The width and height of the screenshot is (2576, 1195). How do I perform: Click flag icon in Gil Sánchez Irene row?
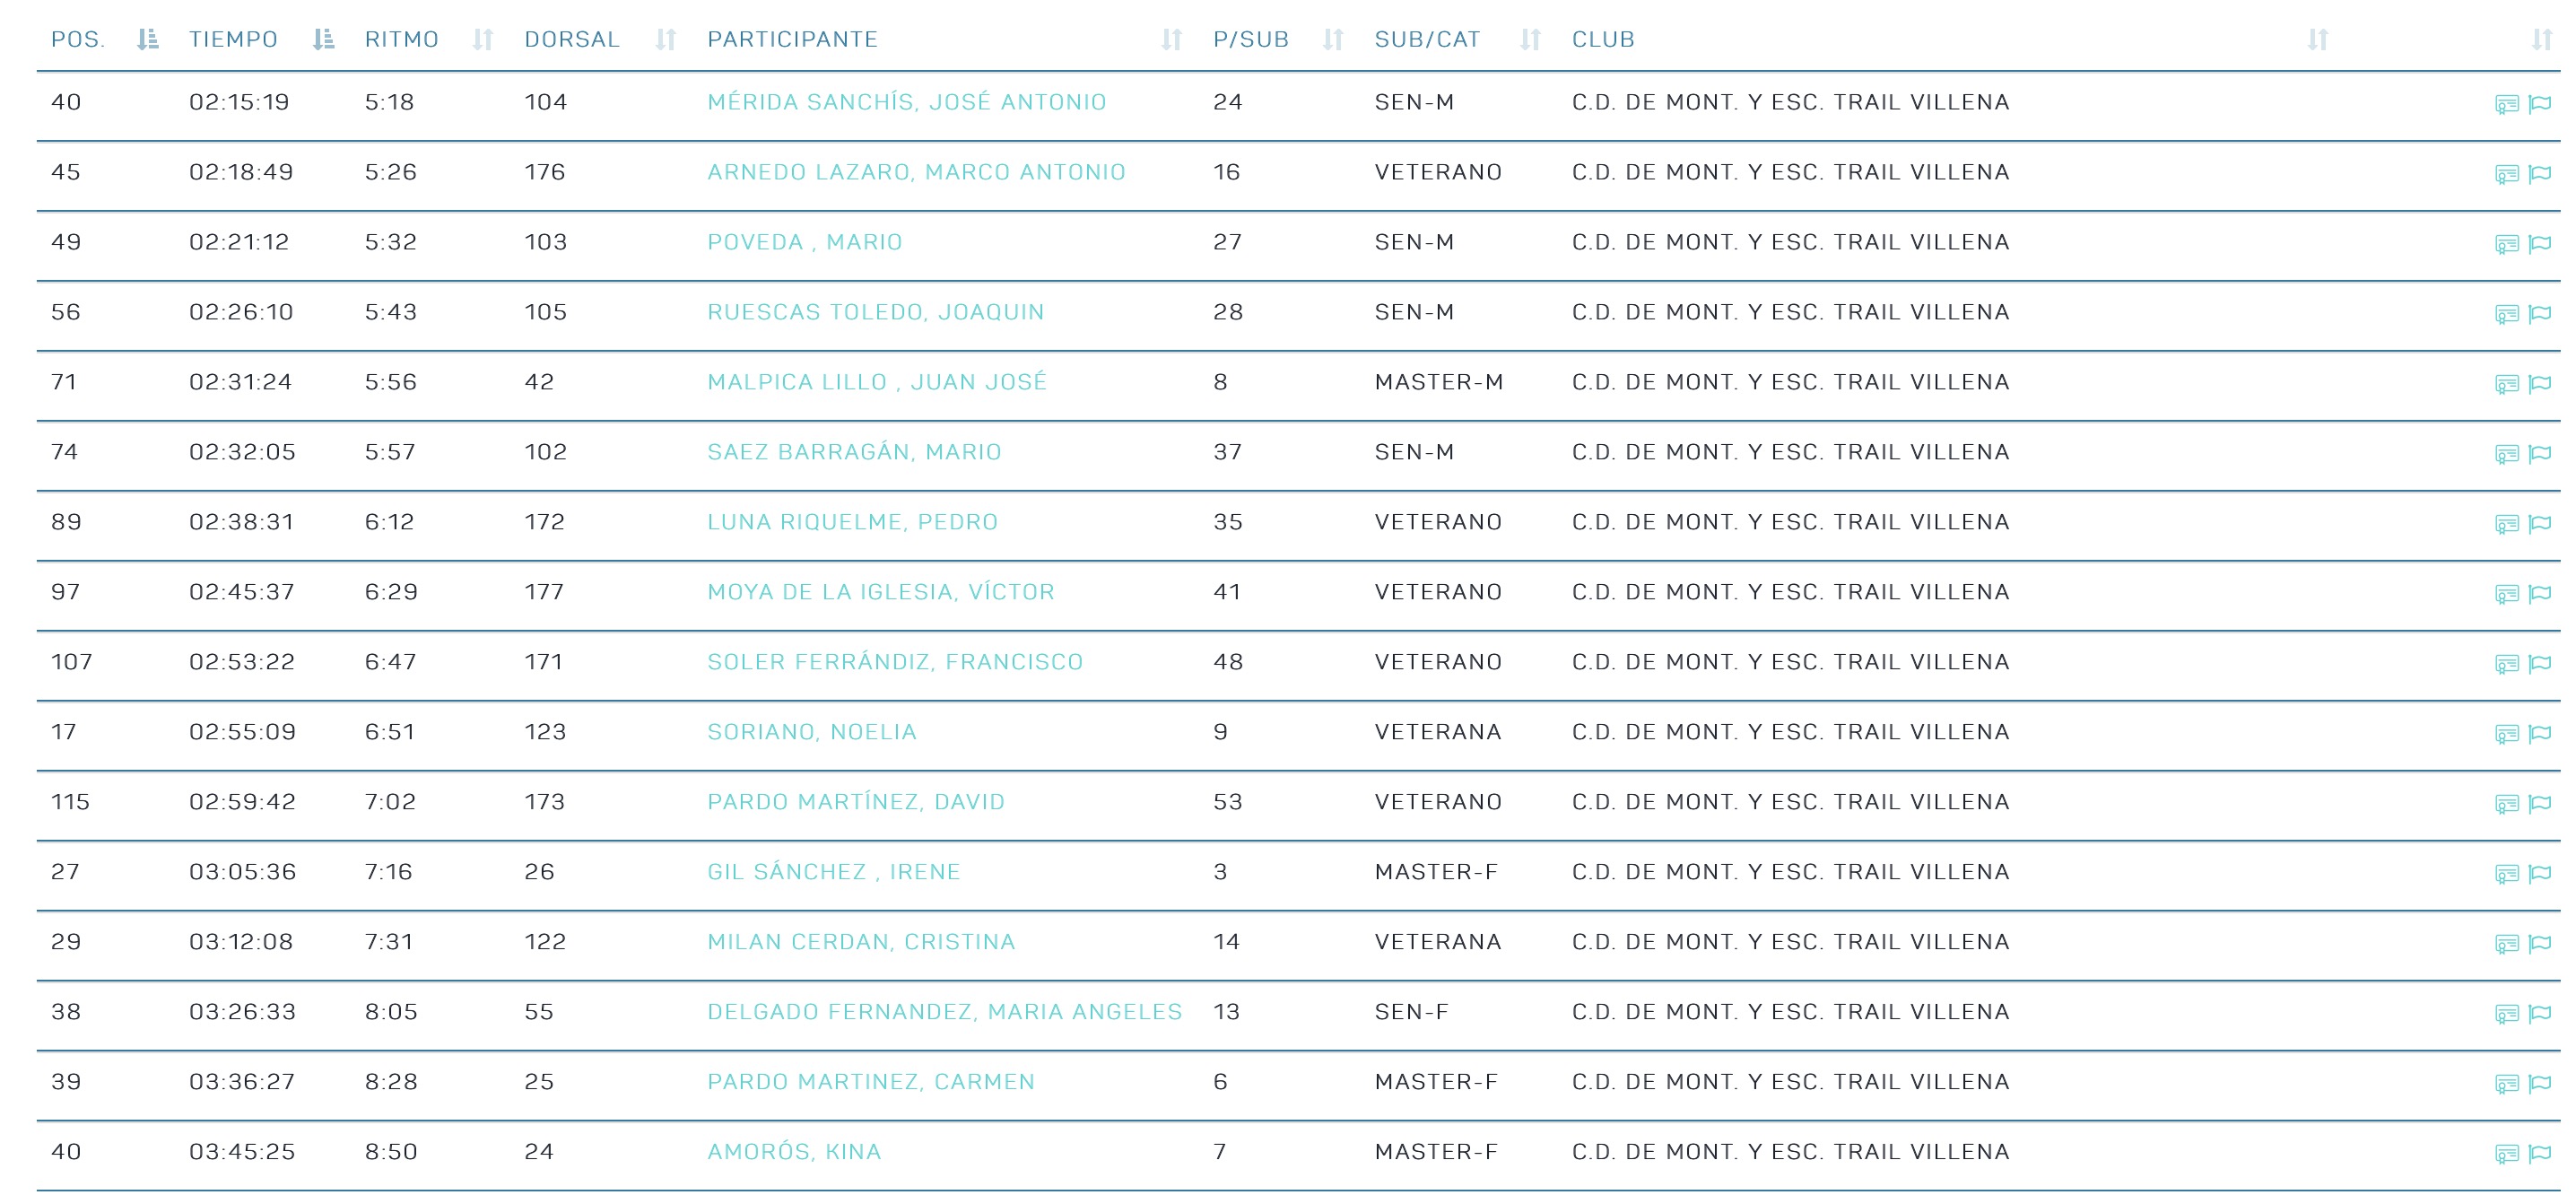coord(2539,874)
